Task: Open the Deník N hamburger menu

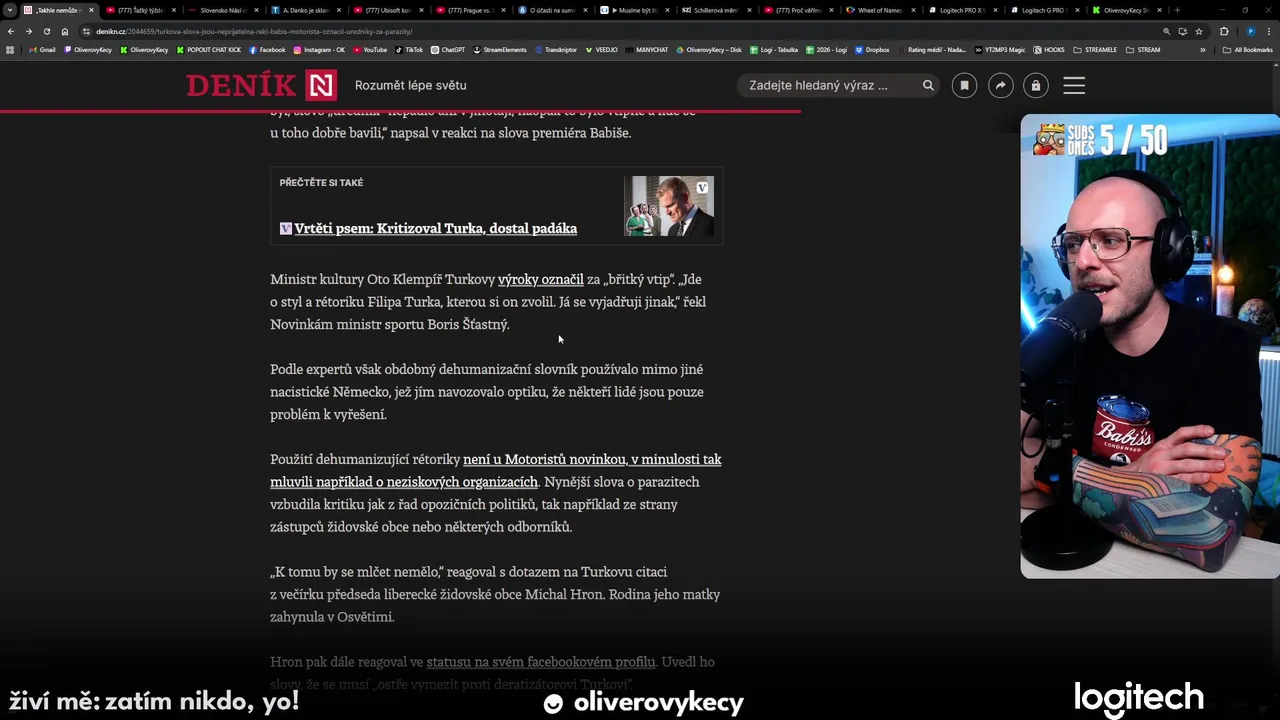Action: 1074,86
